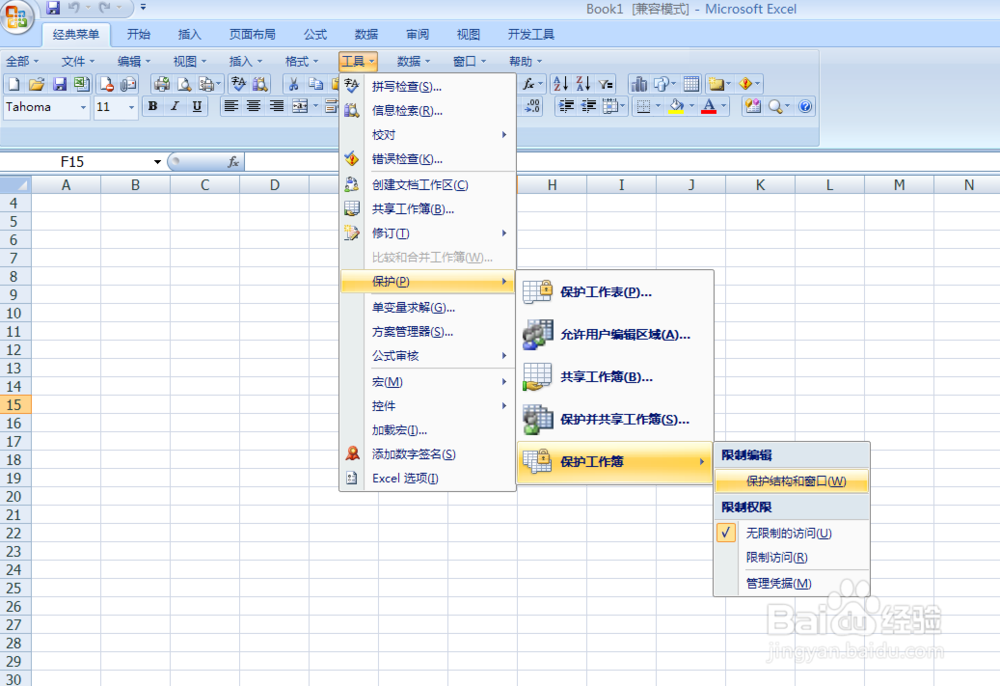Open the 格式 classic menu
Image resolution: width=1000 pixels, height=686 pixels.
pos(302,61)
